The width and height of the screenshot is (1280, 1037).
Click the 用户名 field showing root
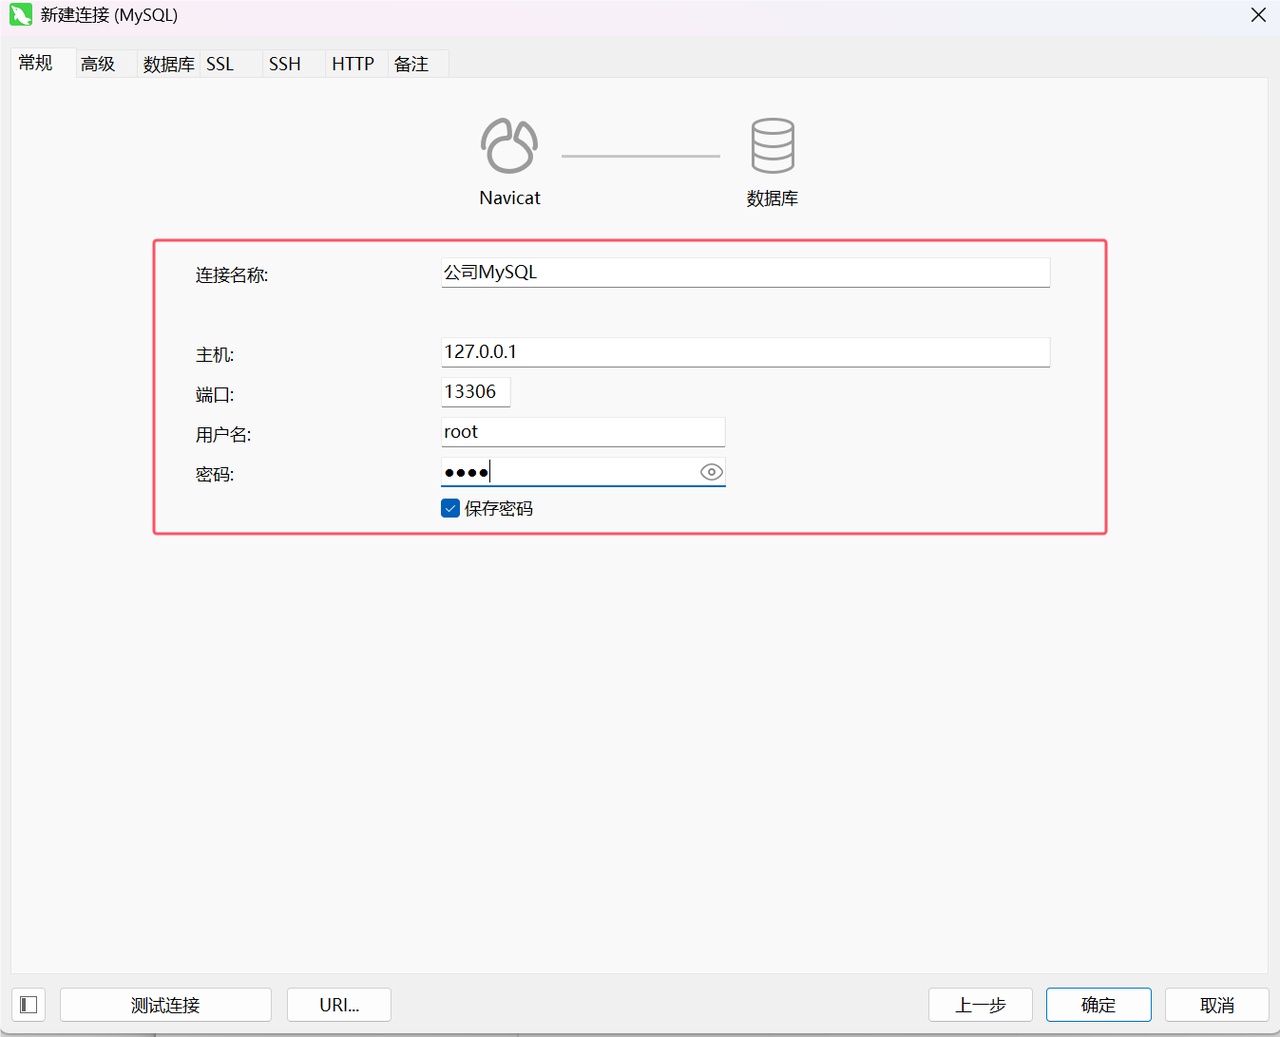tap(583, 432)
